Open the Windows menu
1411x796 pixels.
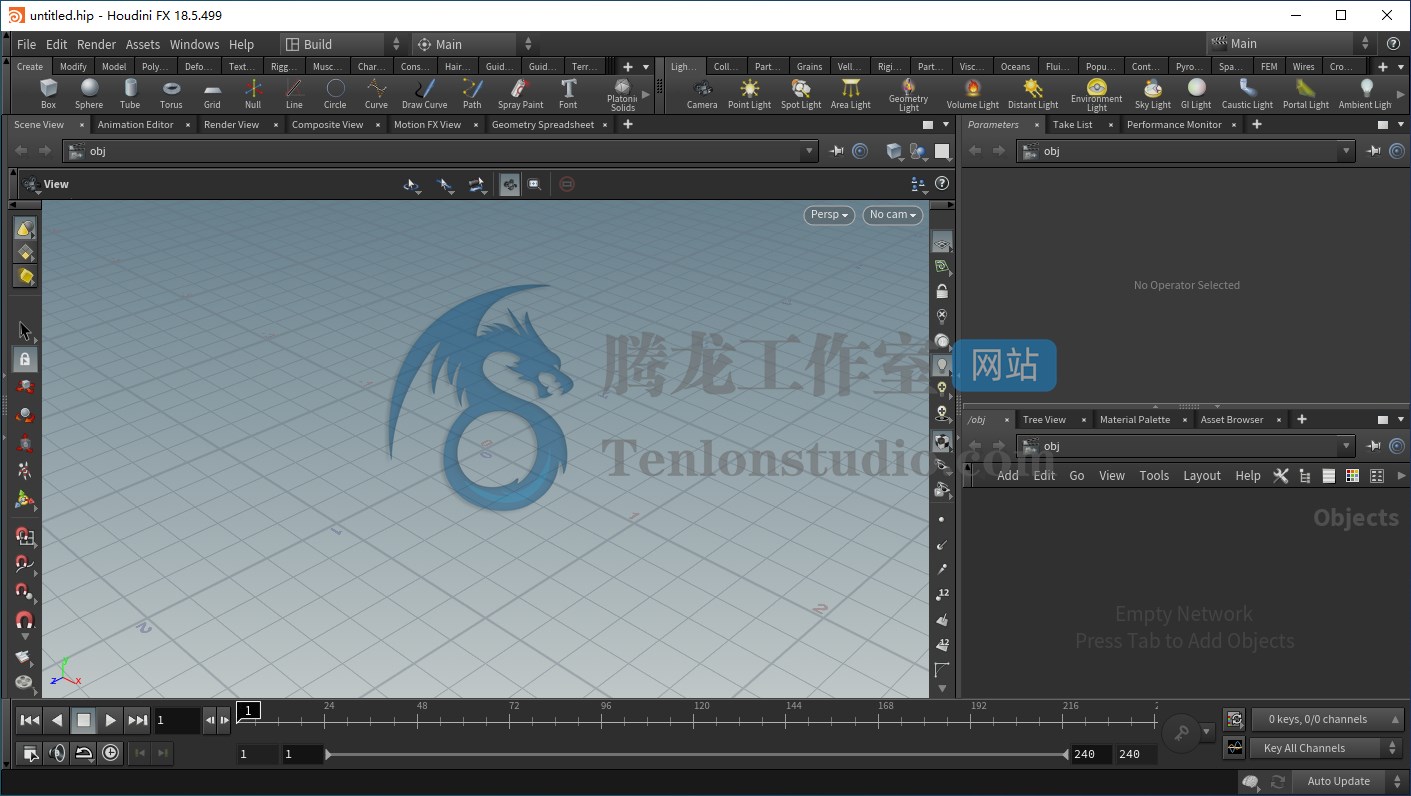[194, 44]
